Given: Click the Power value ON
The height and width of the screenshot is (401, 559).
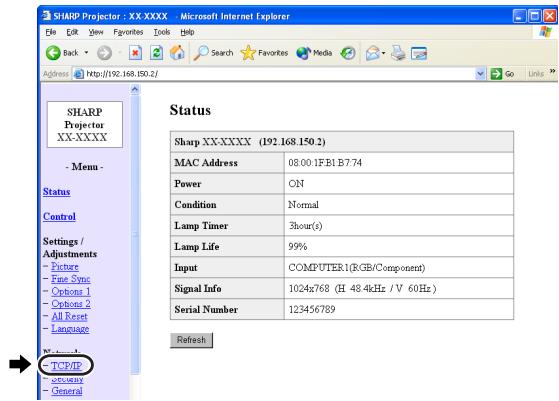Looking at the screenshot, I should (296, 184).
